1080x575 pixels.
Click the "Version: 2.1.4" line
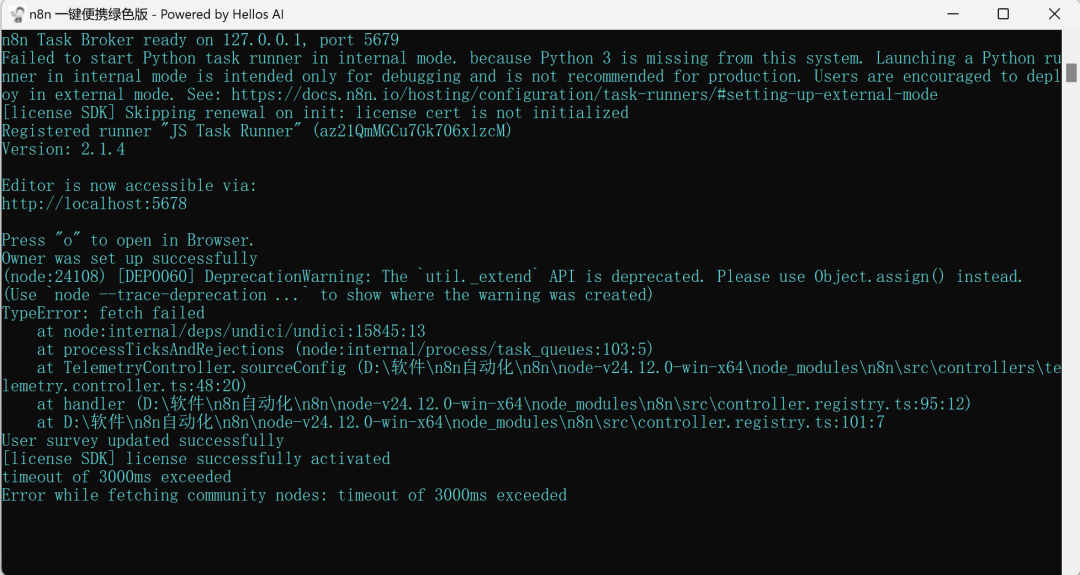click(63, 150)
